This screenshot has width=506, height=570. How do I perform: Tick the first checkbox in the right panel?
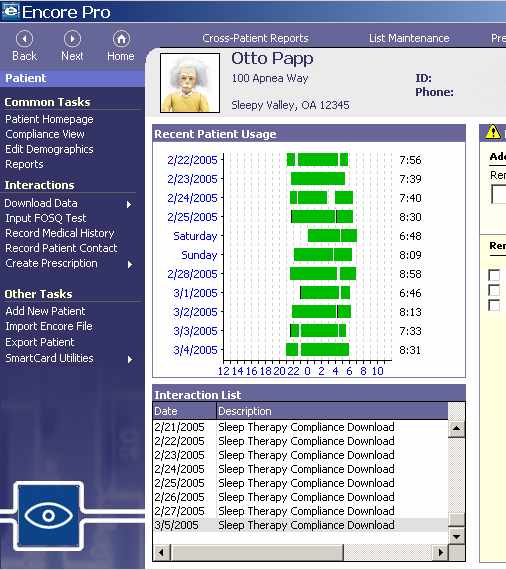[494, 275]
